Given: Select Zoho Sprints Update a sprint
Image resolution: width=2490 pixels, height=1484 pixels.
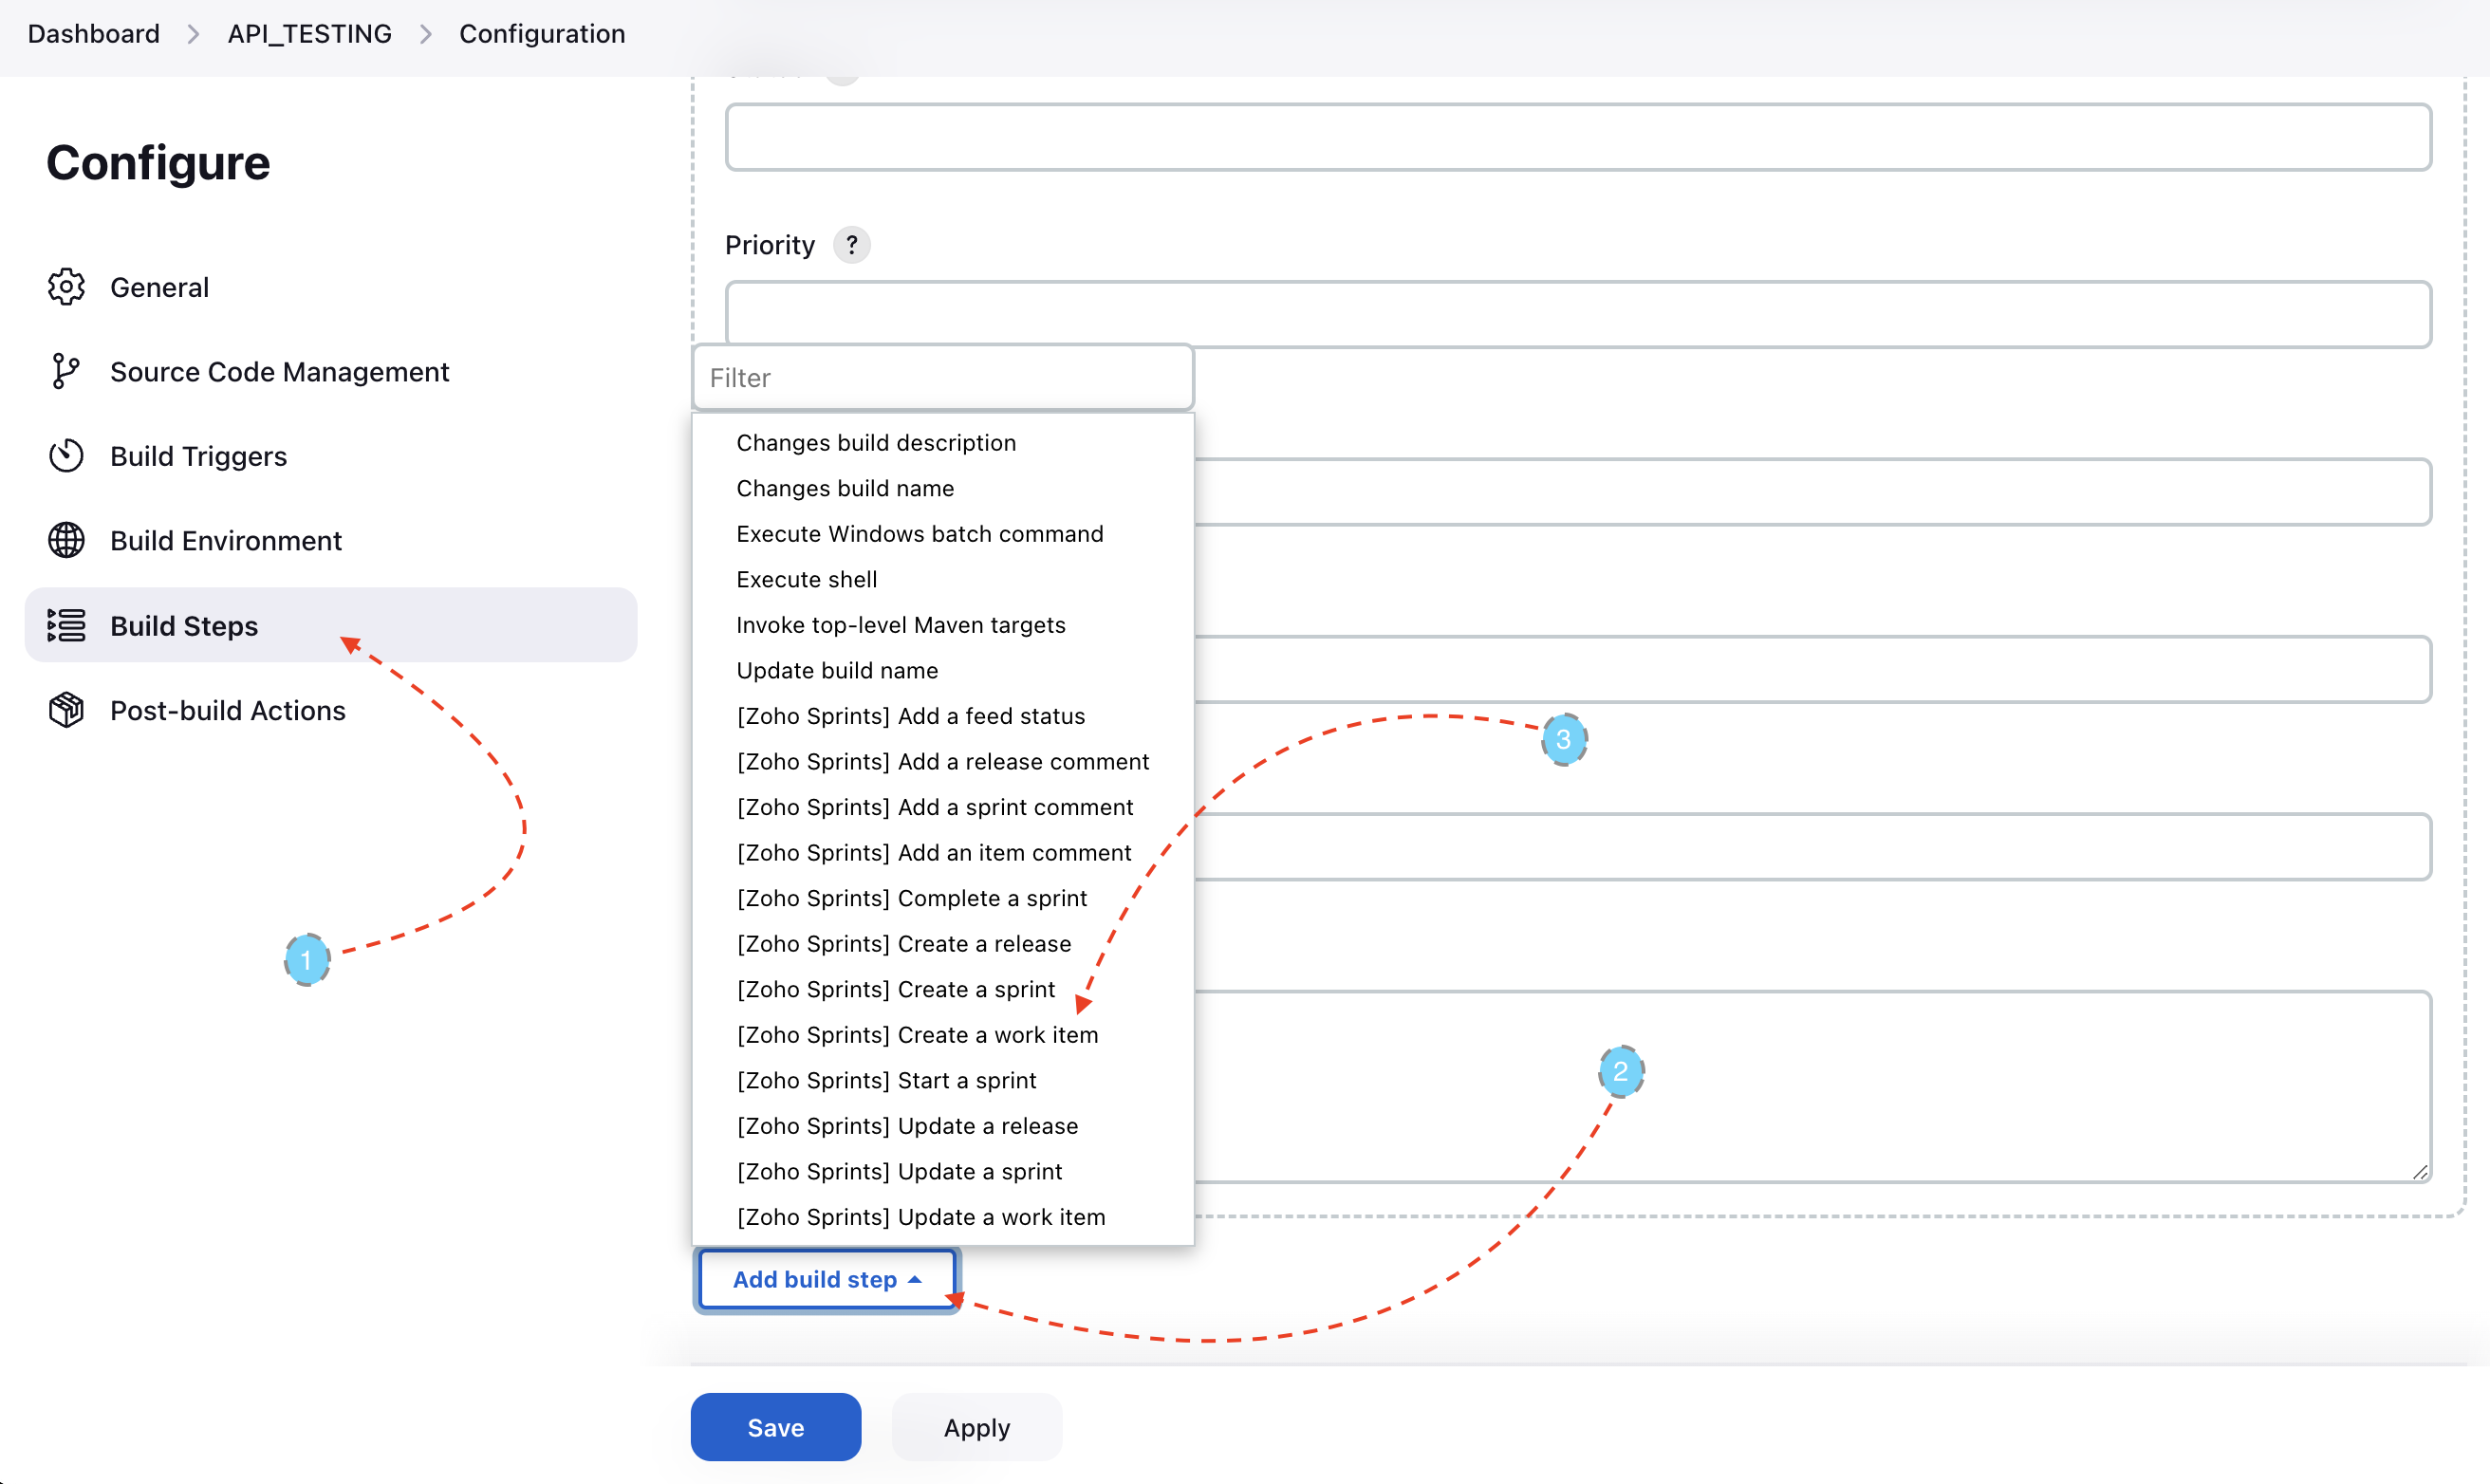Looking at the screenshot, I should coord(943,1170).
